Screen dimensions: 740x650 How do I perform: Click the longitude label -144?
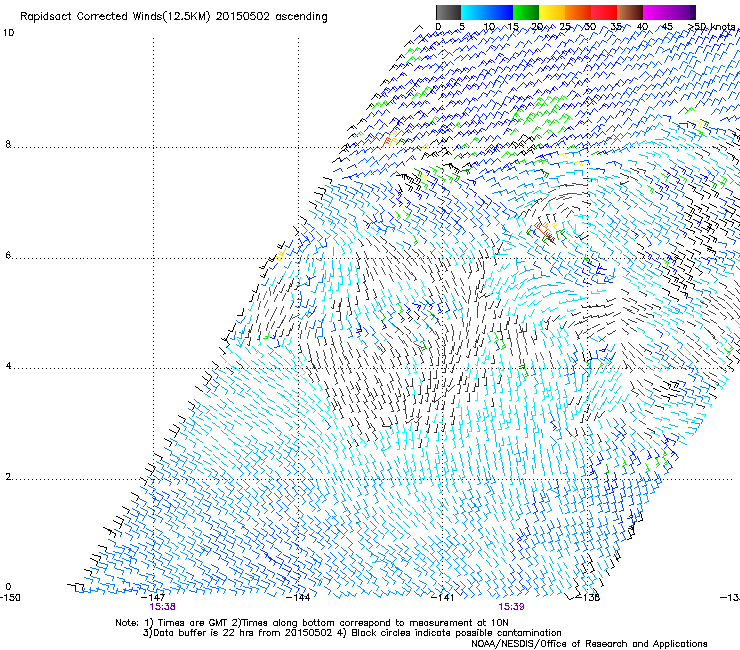[x=298, y=597]
